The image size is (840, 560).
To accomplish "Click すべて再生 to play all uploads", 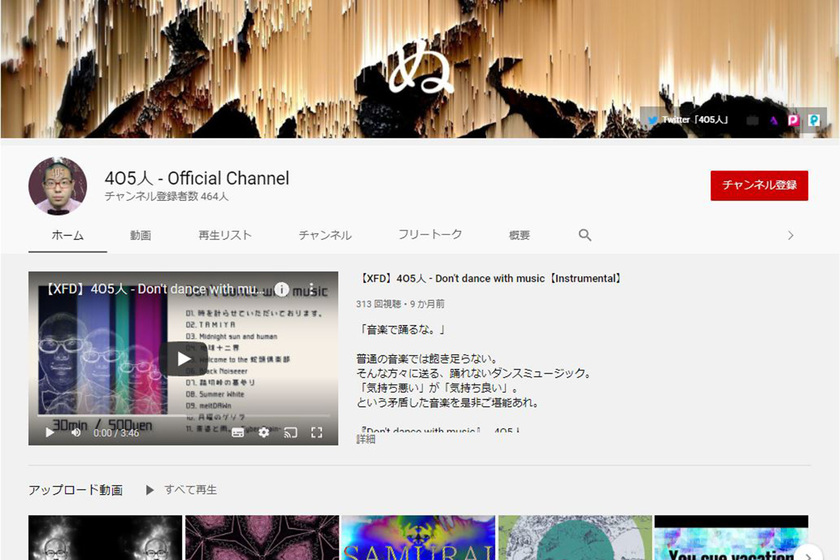I will (x=182, y=490).
